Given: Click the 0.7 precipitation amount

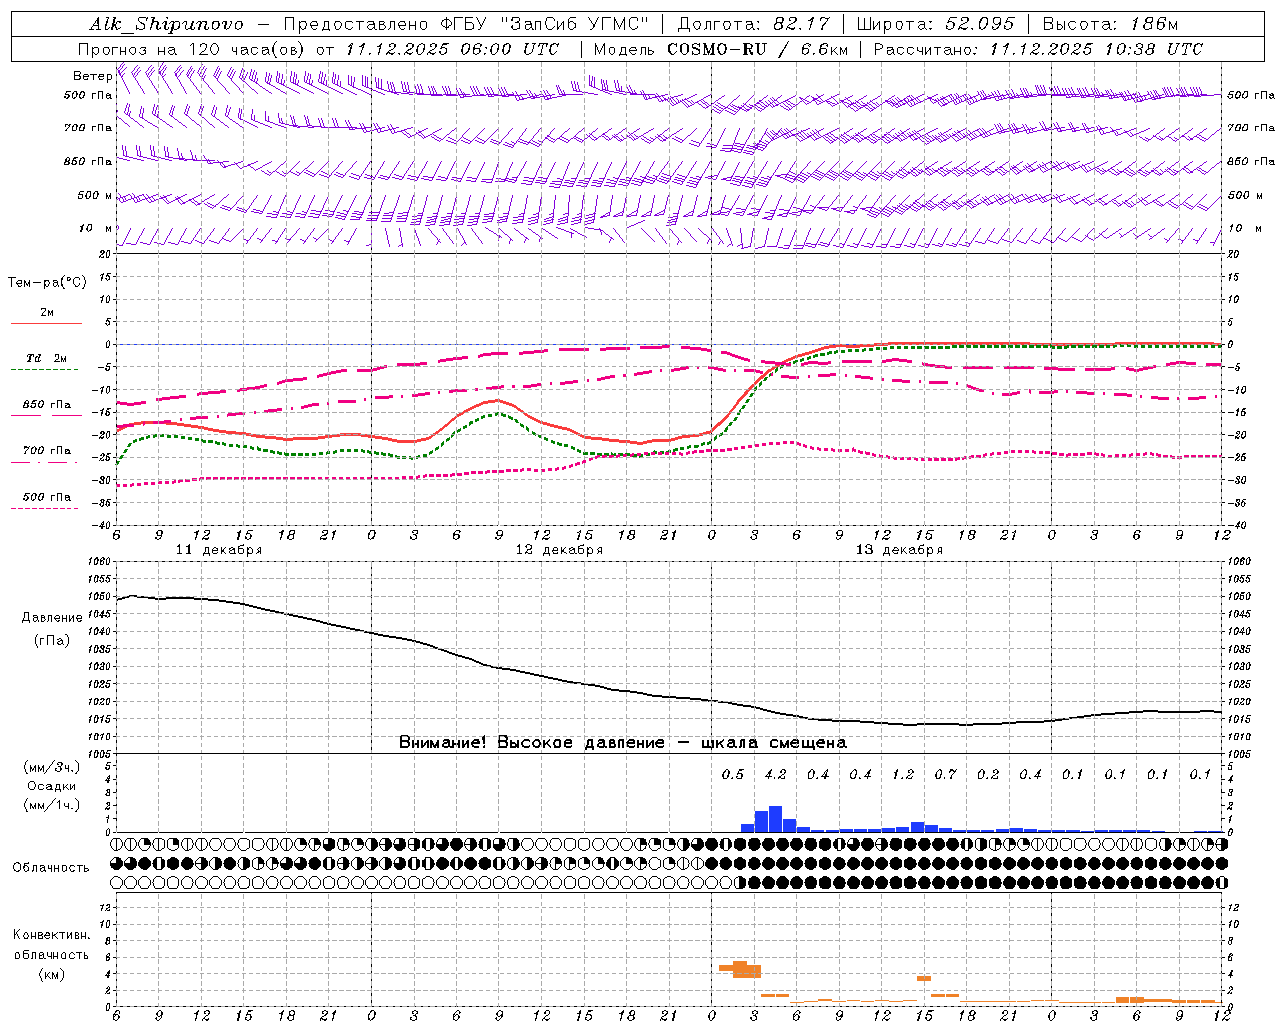Looking at the screenshot, I should [x=945, y=775].
